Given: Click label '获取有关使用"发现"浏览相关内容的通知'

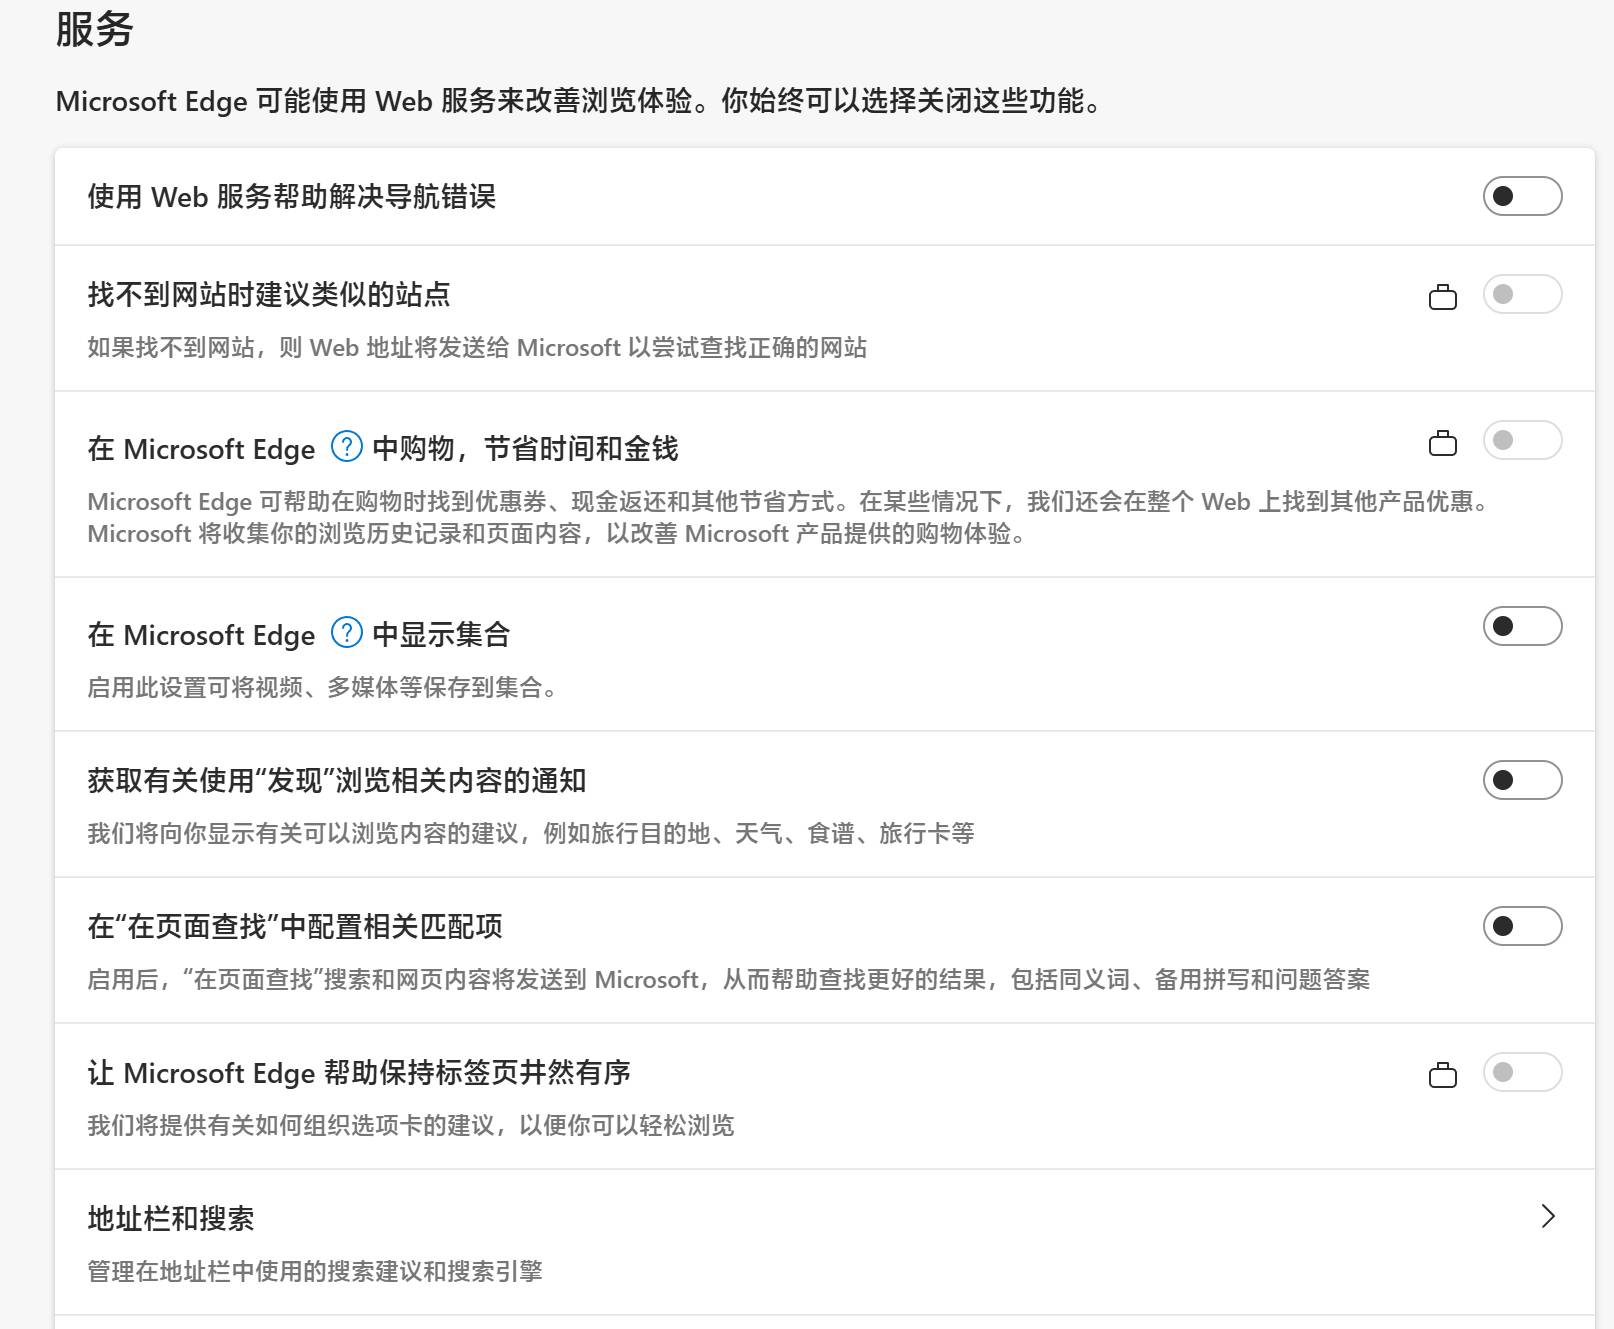Looking at the screenshot, I should (x=337, y=781).
